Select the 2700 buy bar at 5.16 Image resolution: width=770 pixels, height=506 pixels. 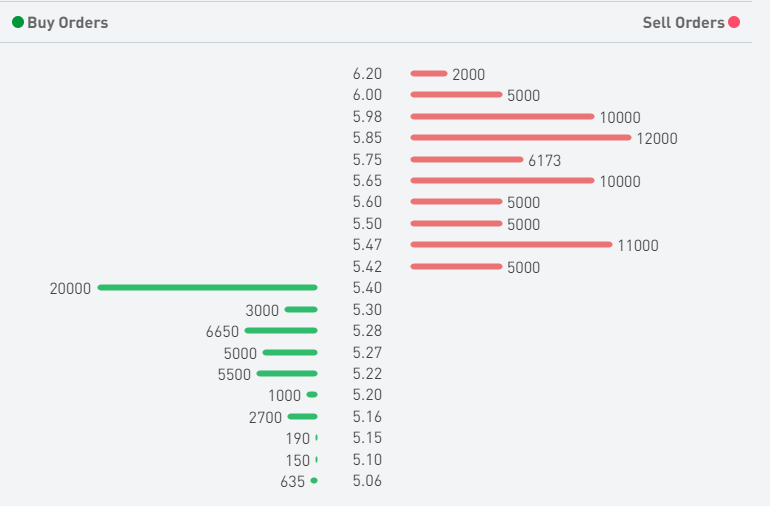point(302,417)
